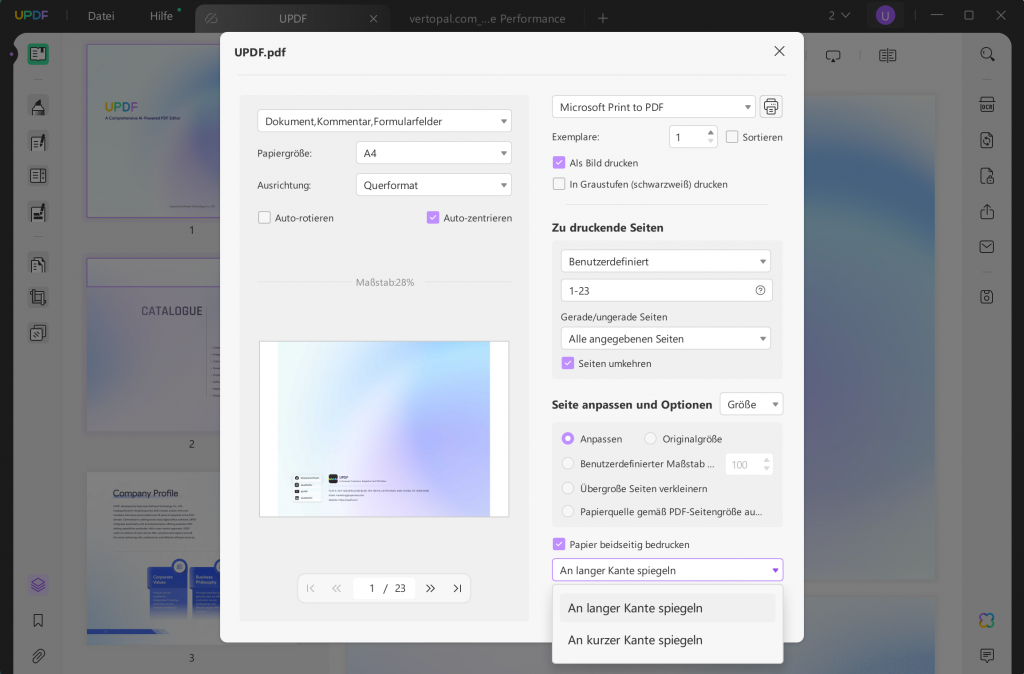1024x674 pixels.
Task: Open the Papiergröße A4 dropdown
Action: click(x=434, y=153)
